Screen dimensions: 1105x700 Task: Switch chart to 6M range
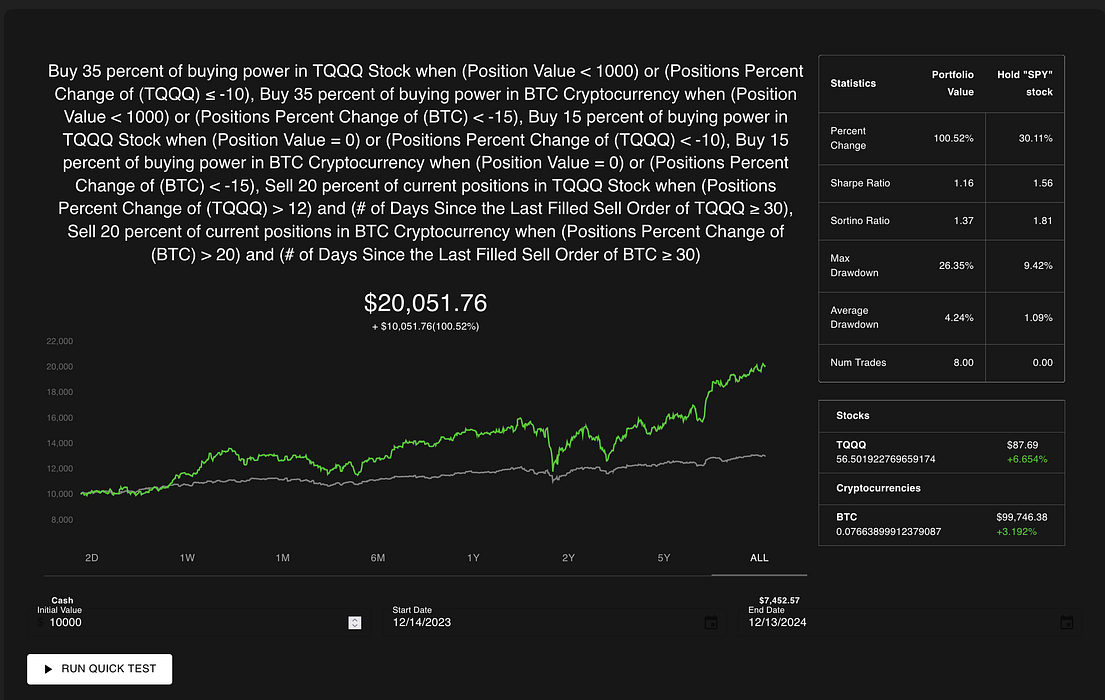click(378, 558)
